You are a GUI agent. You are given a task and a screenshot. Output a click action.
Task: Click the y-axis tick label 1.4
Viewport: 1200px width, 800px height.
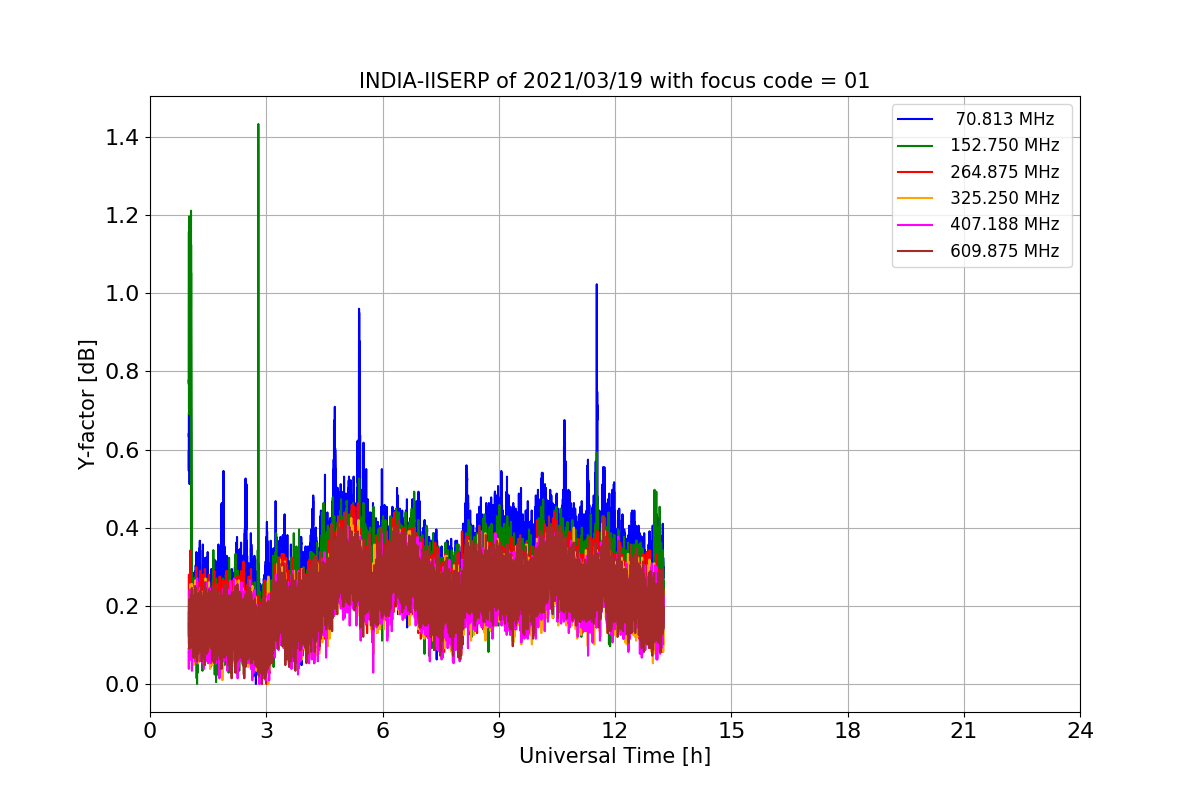[x=122, y=137]
